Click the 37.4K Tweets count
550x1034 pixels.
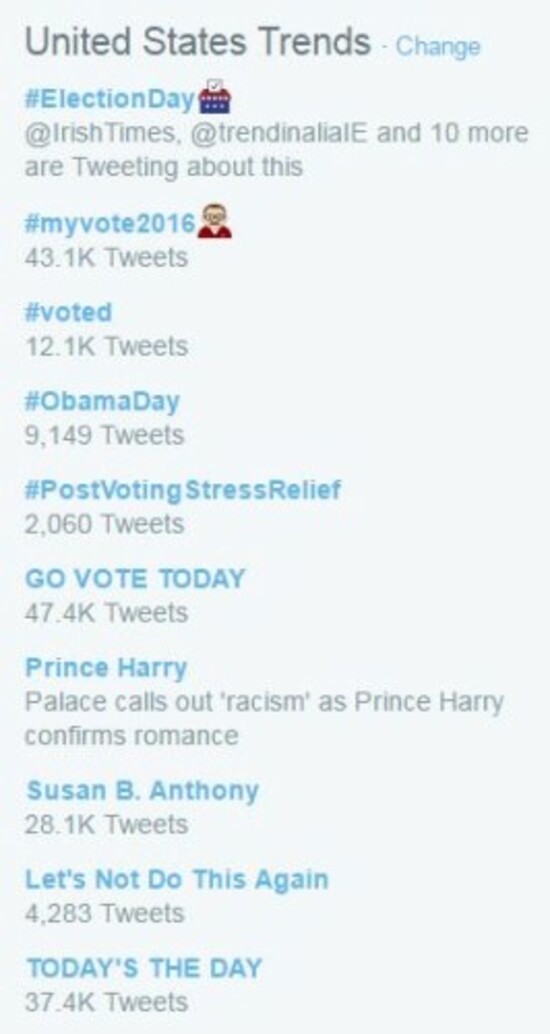tap(106, 1002)
